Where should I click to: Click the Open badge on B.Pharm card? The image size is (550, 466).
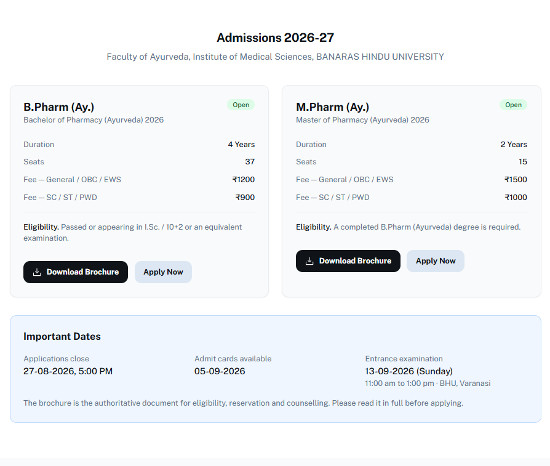[x=241, y=105]
